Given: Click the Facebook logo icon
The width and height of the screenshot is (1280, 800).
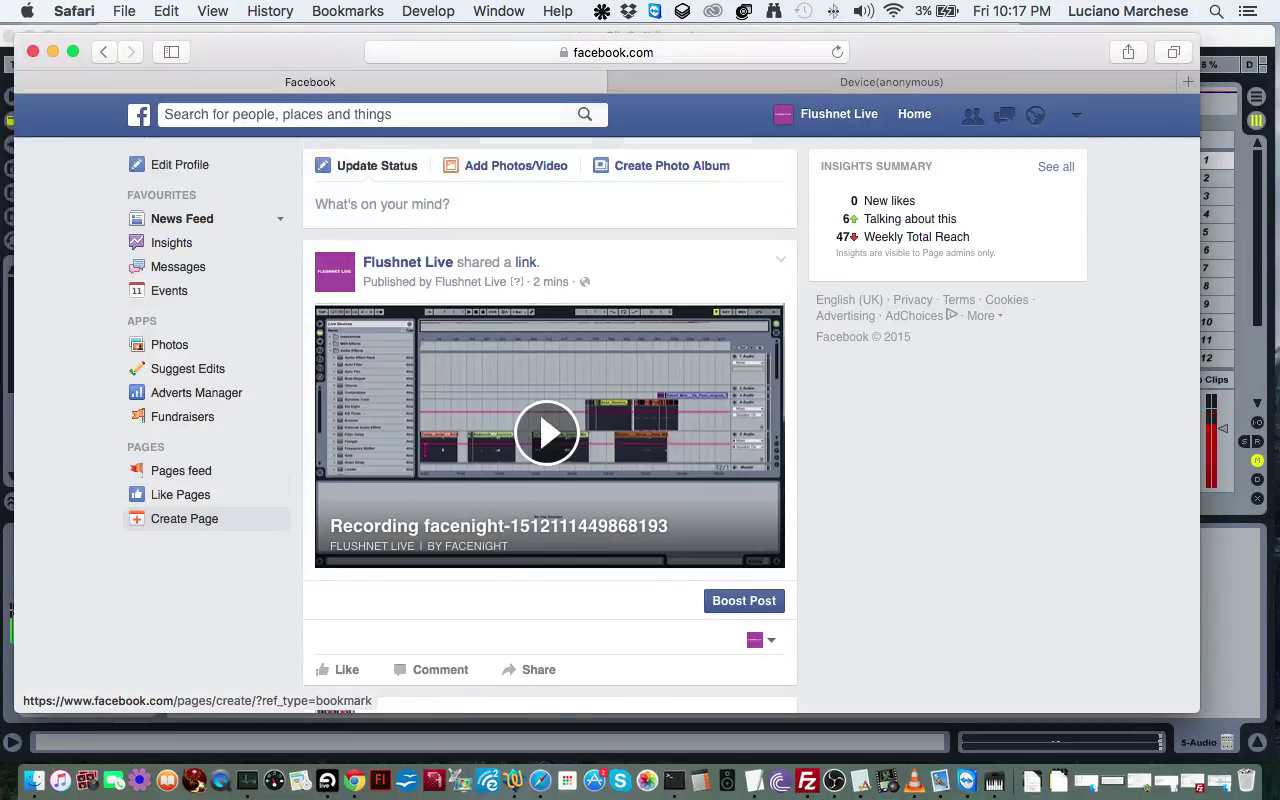Looking at the screenshot, I should tap(139, 114).
